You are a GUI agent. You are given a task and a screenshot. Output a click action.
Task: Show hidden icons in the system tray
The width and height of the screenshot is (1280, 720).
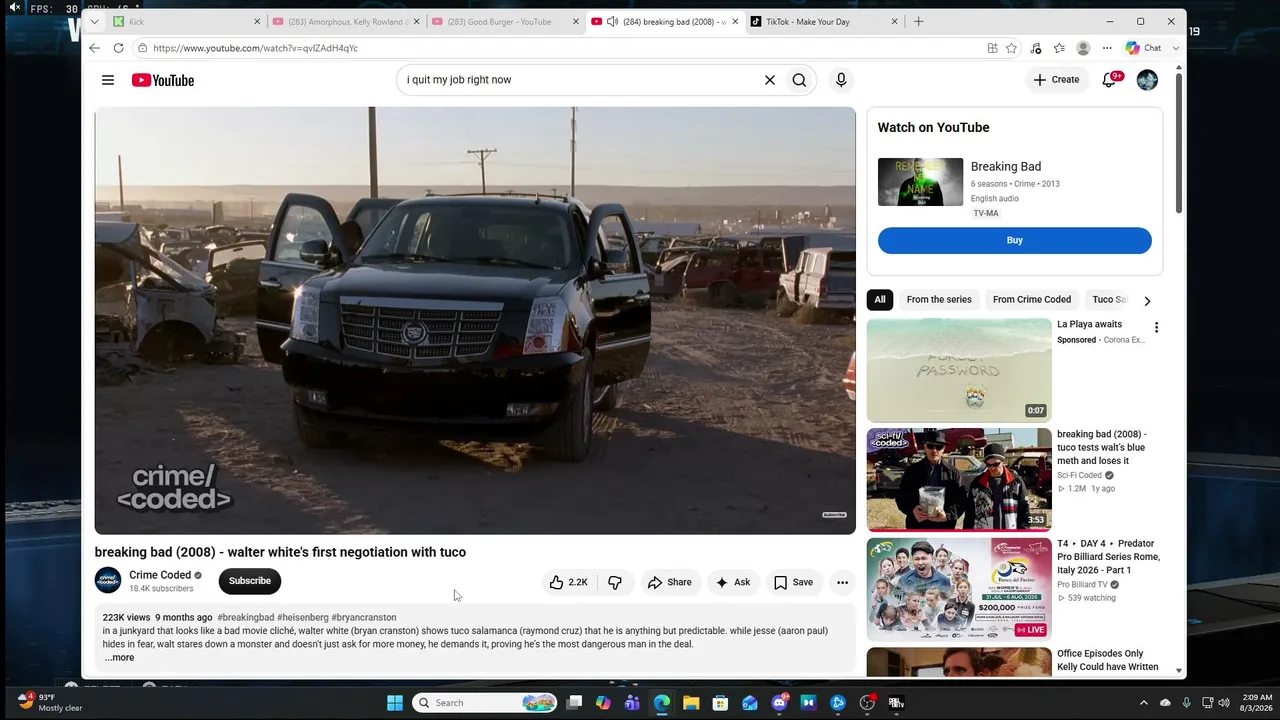tap(1144, 703)
